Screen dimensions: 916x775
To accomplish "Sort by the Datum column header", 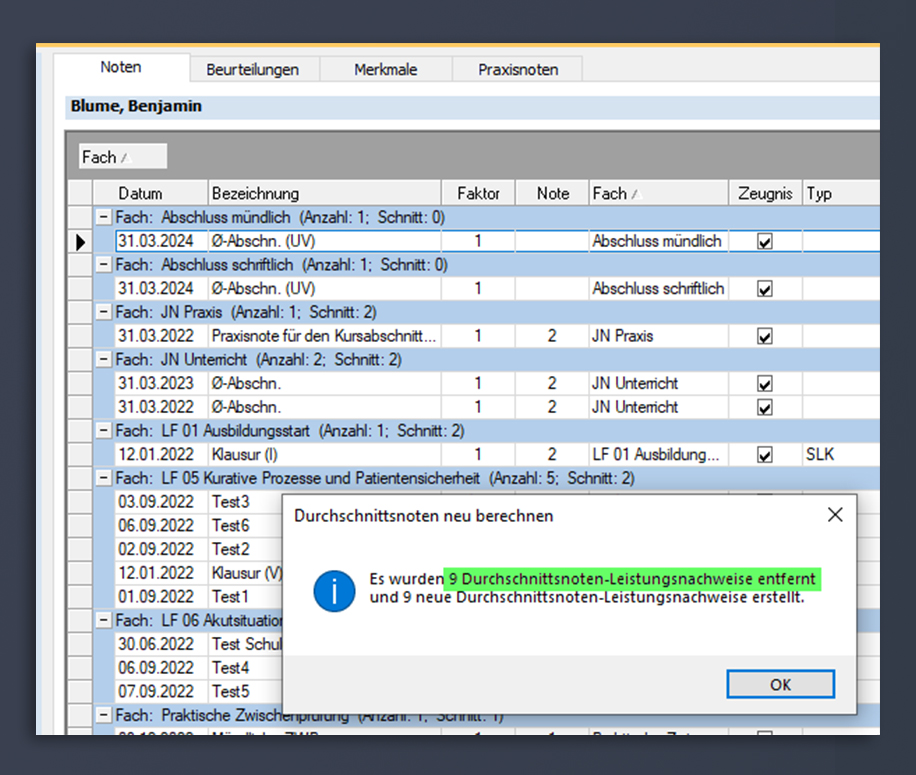I will (150, 193).
